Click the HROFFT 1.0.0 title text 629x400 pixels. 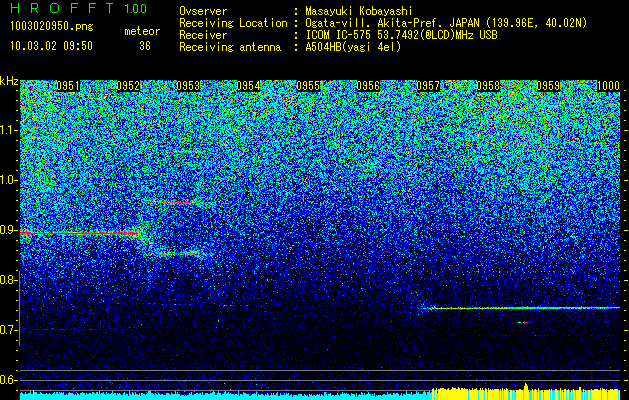click(78, 8)
